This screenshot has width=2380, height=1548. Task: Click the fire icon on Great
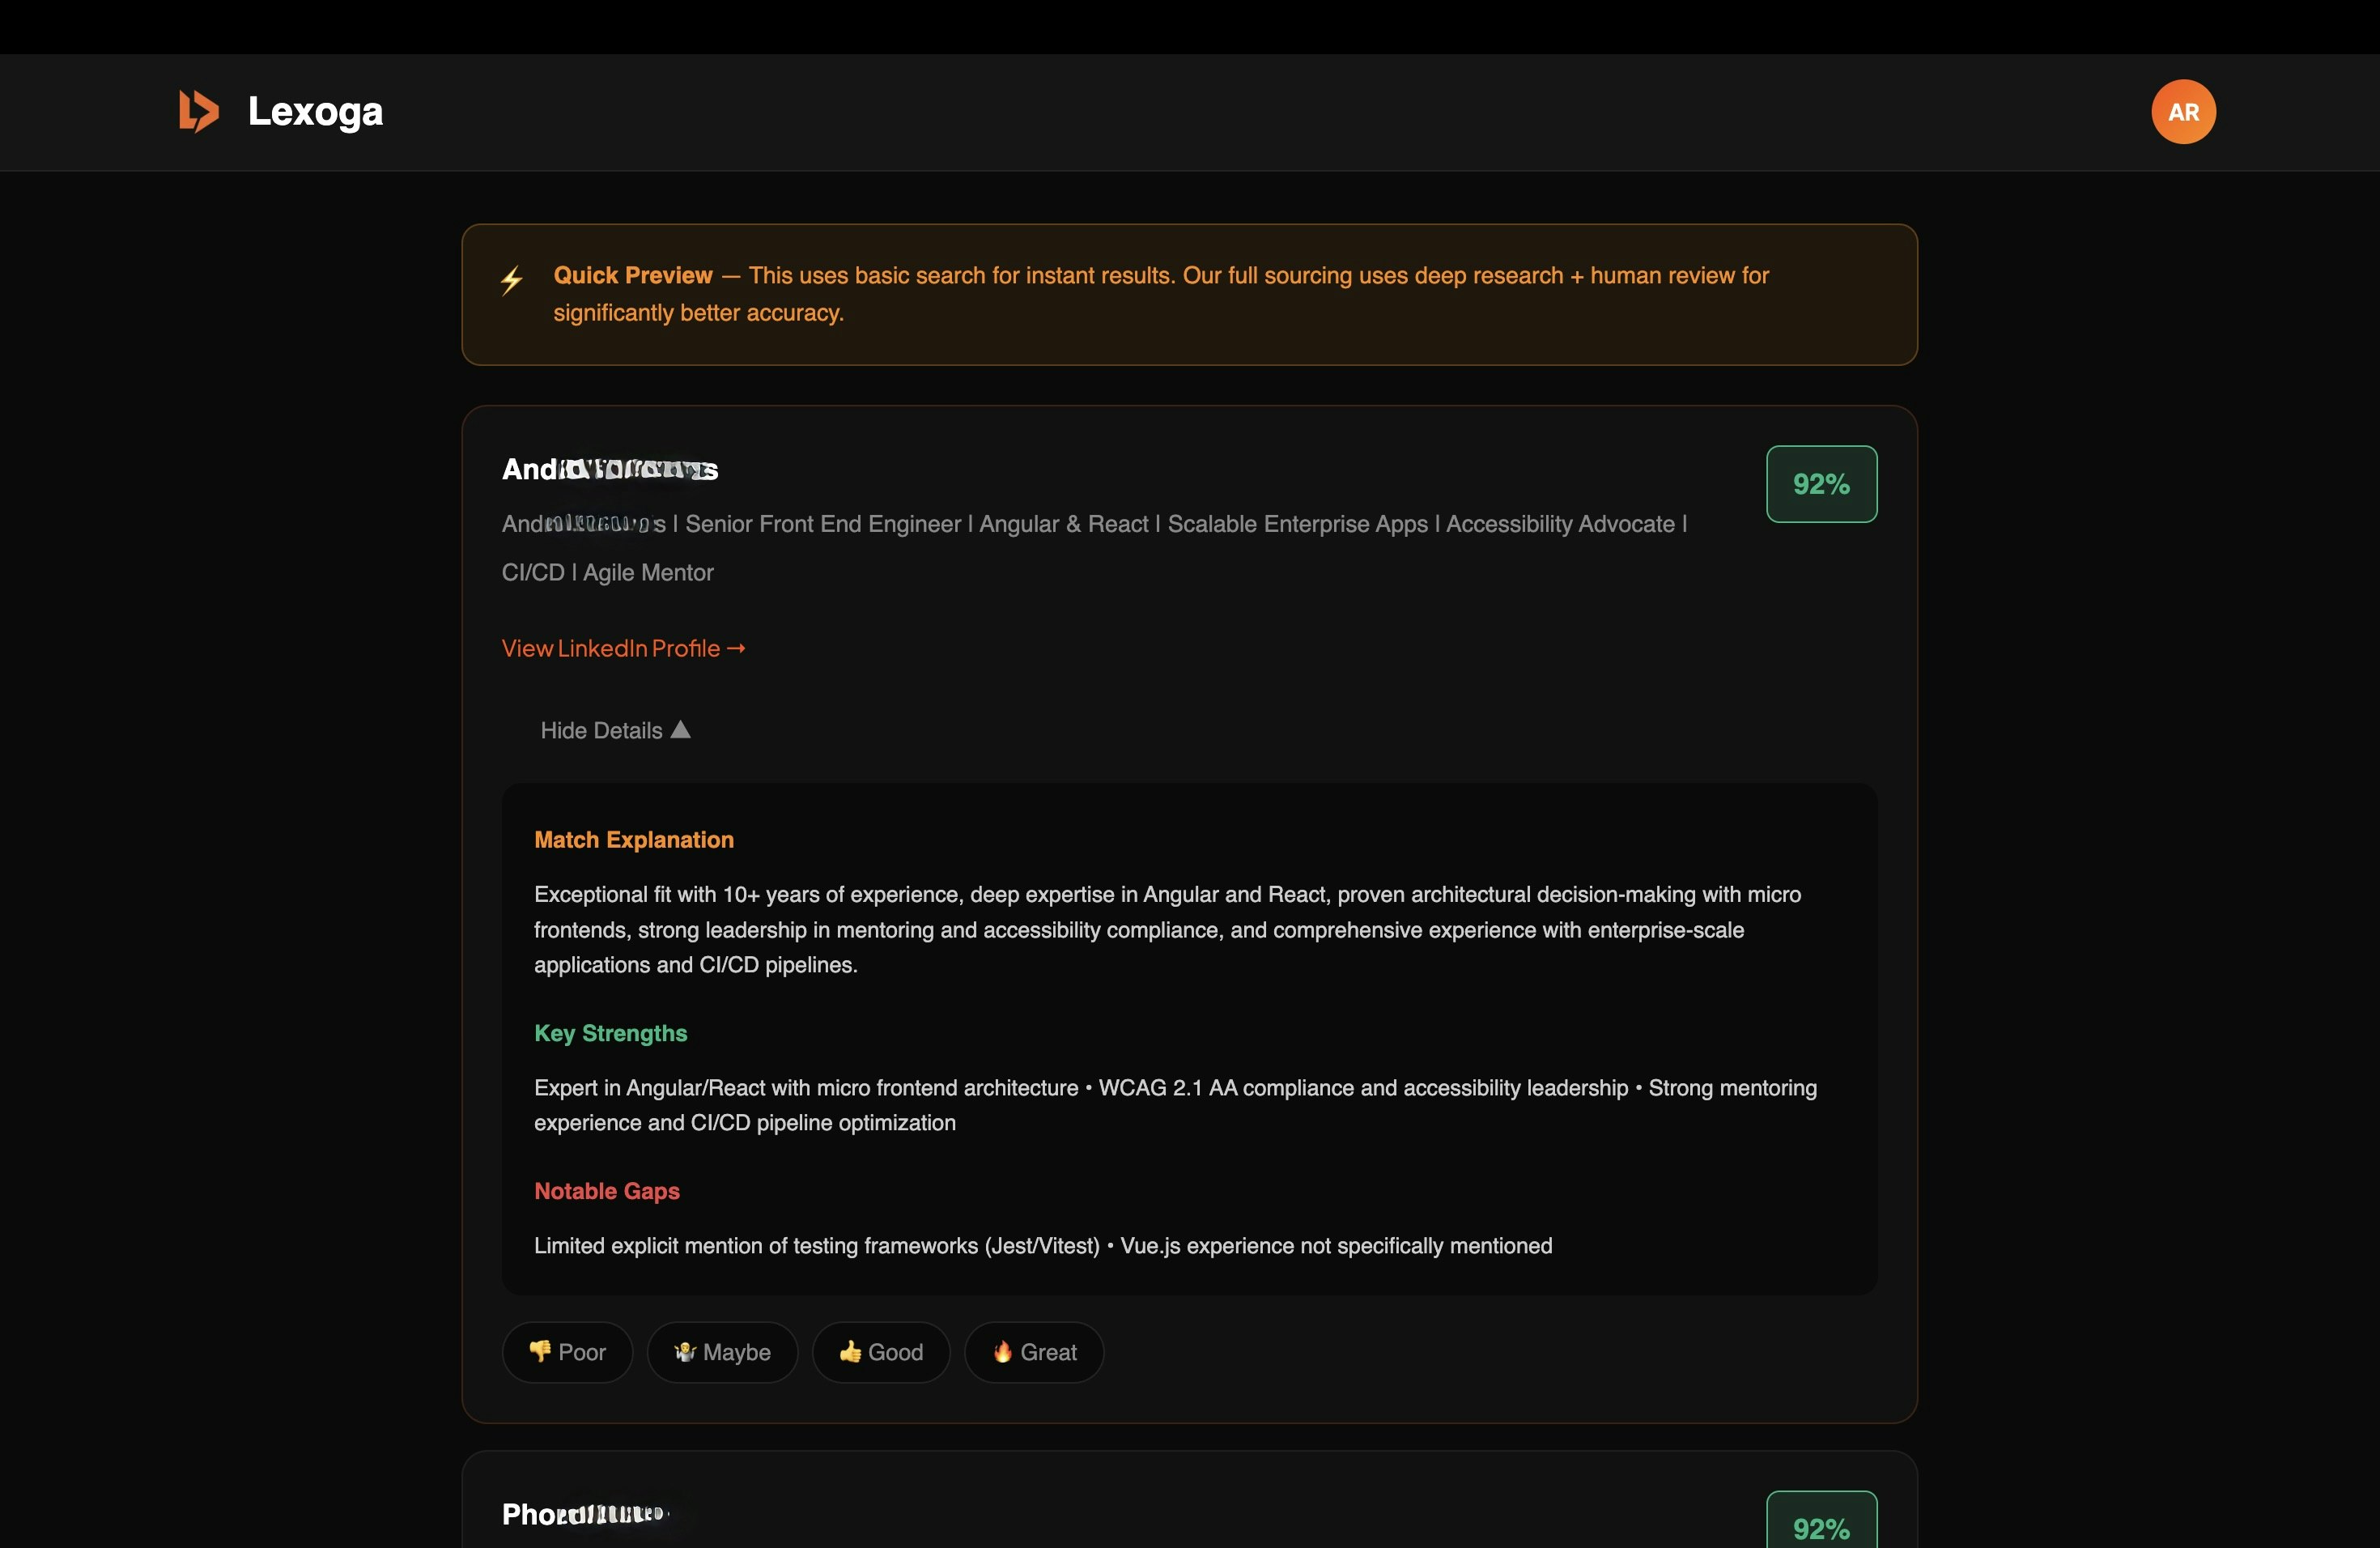(1002, 1352)
